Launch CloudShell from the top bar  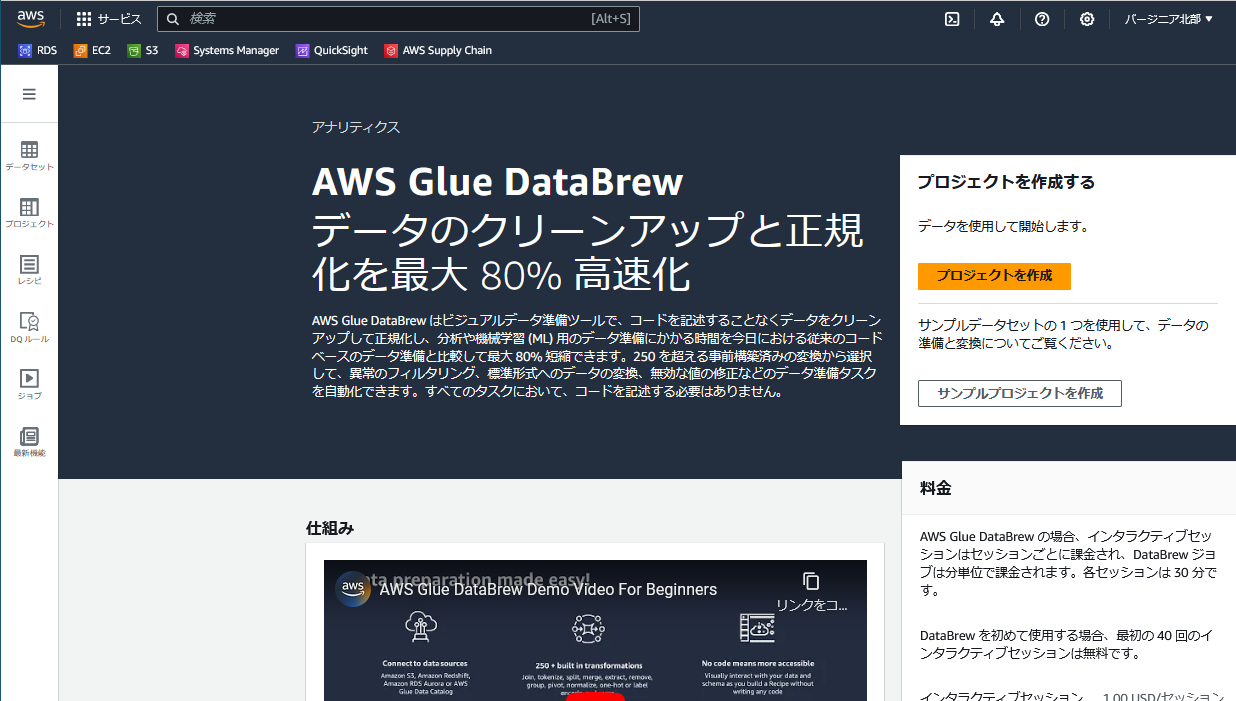[951, 19]
